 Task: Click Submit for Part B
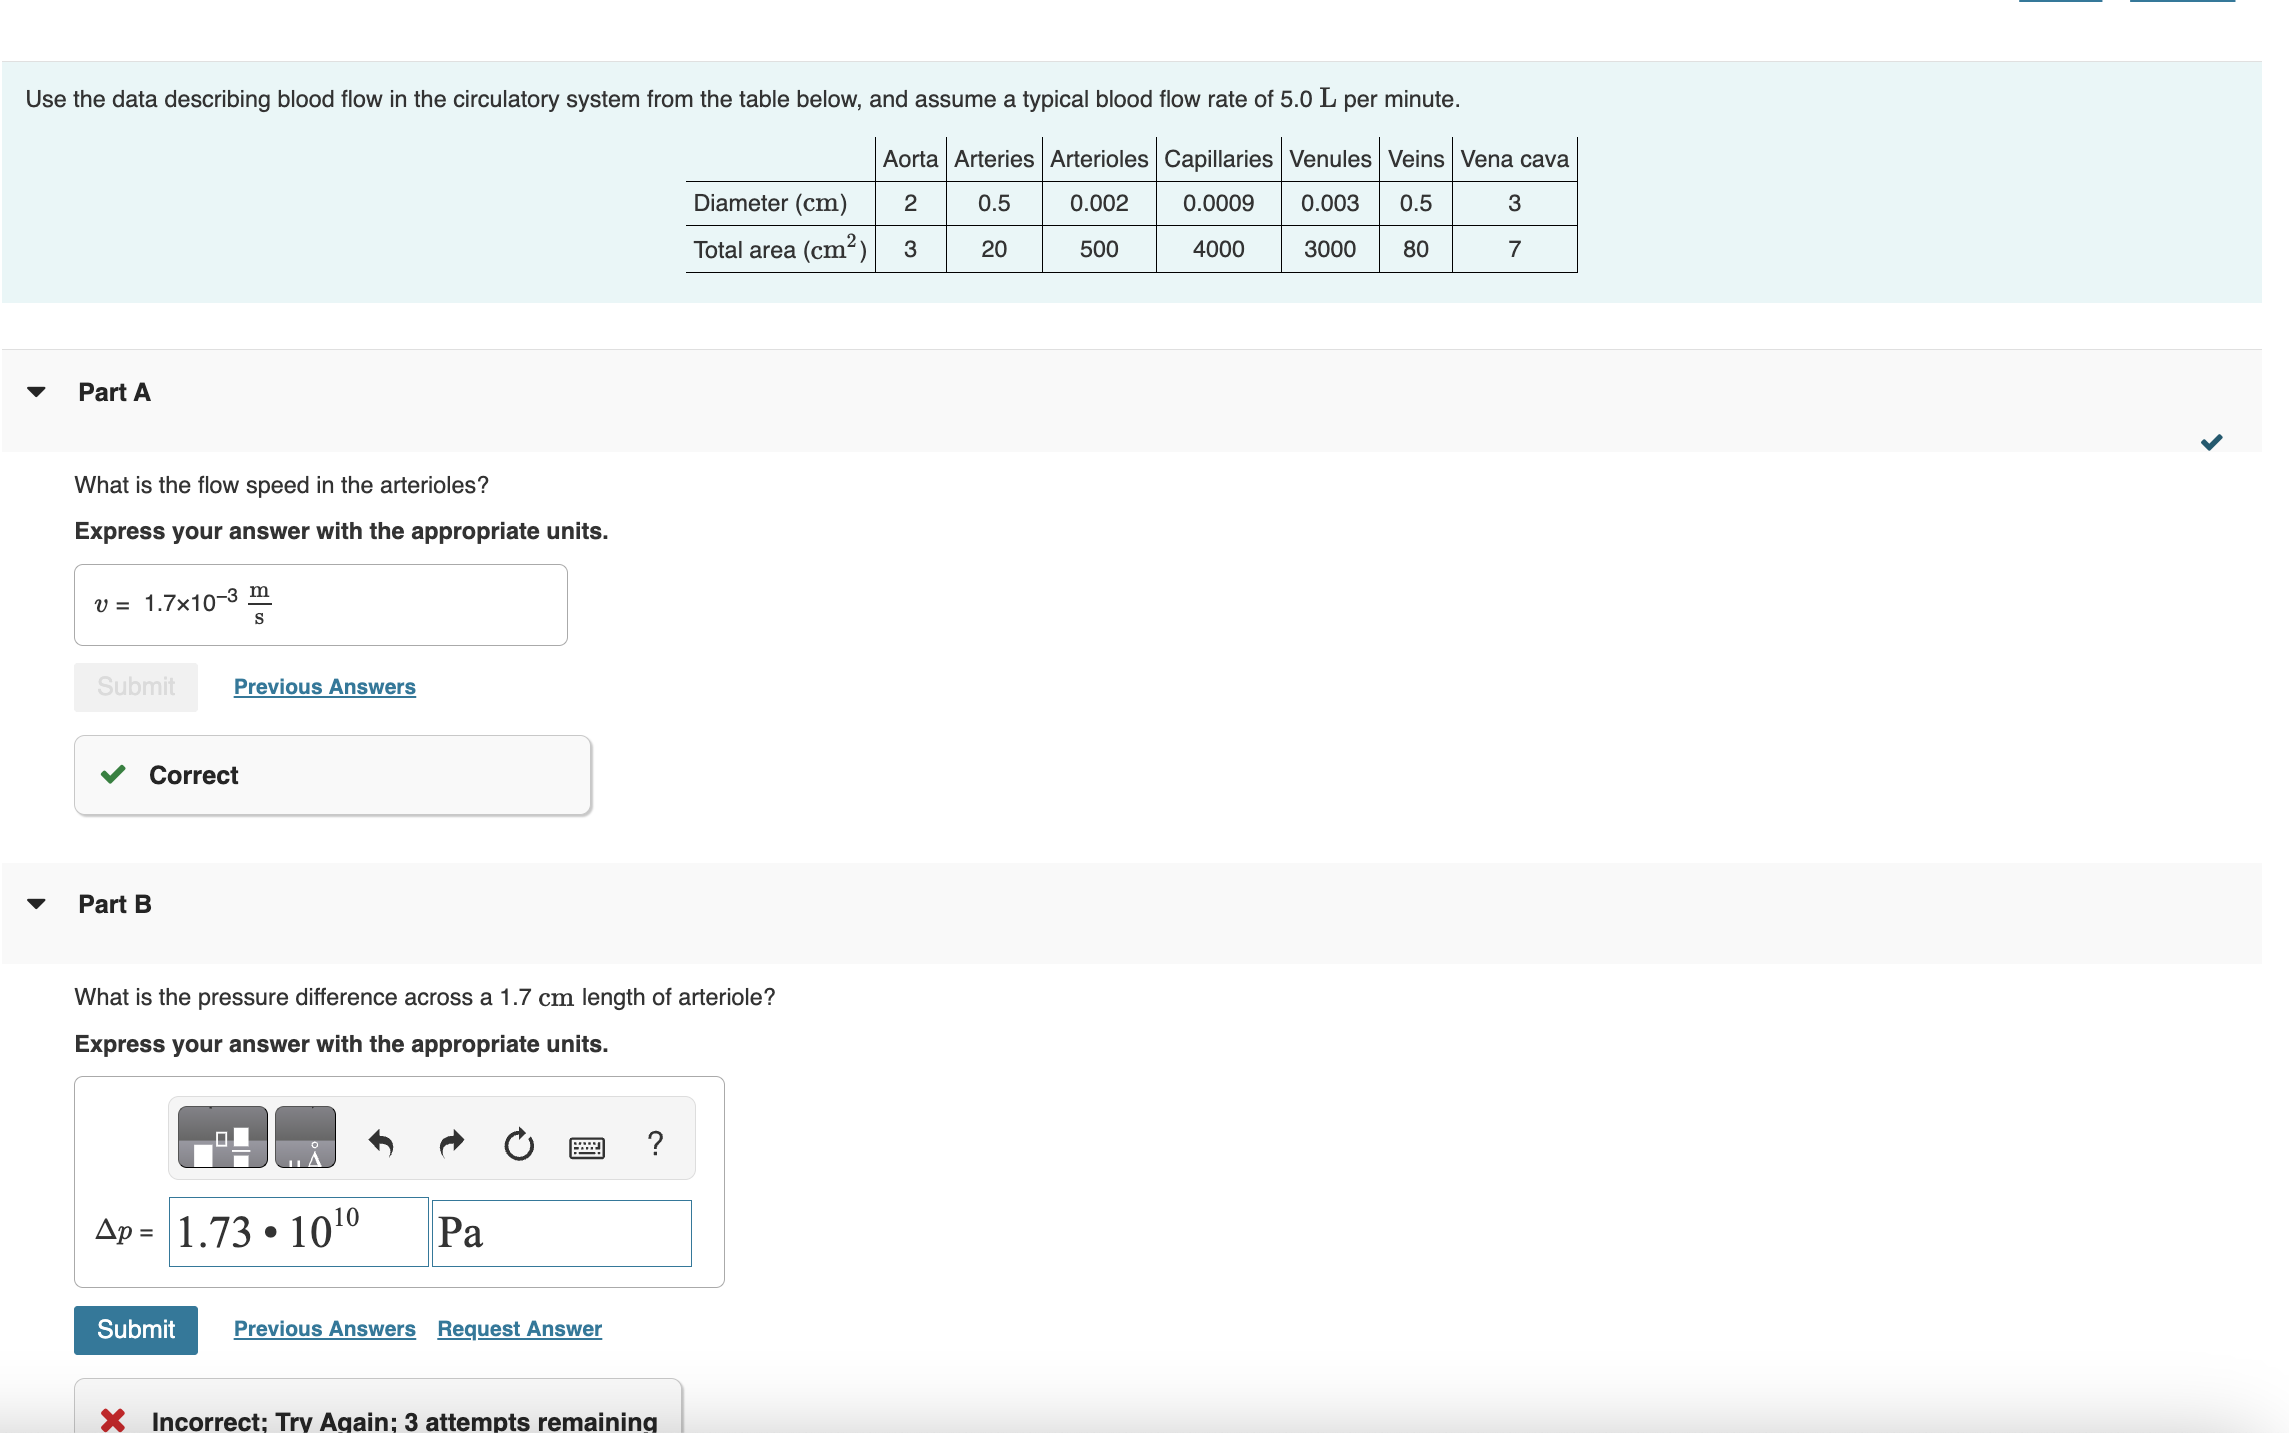click(135, 1329)
